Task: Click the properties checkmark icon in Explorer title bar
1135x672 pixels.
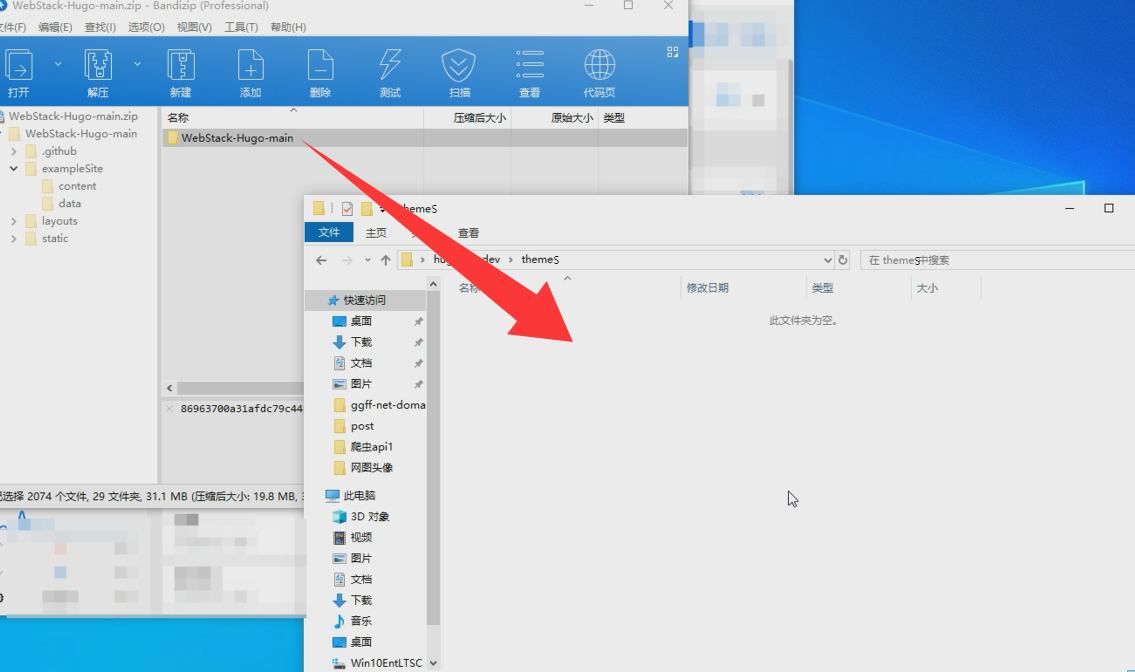Action: [x=347, y=209]
